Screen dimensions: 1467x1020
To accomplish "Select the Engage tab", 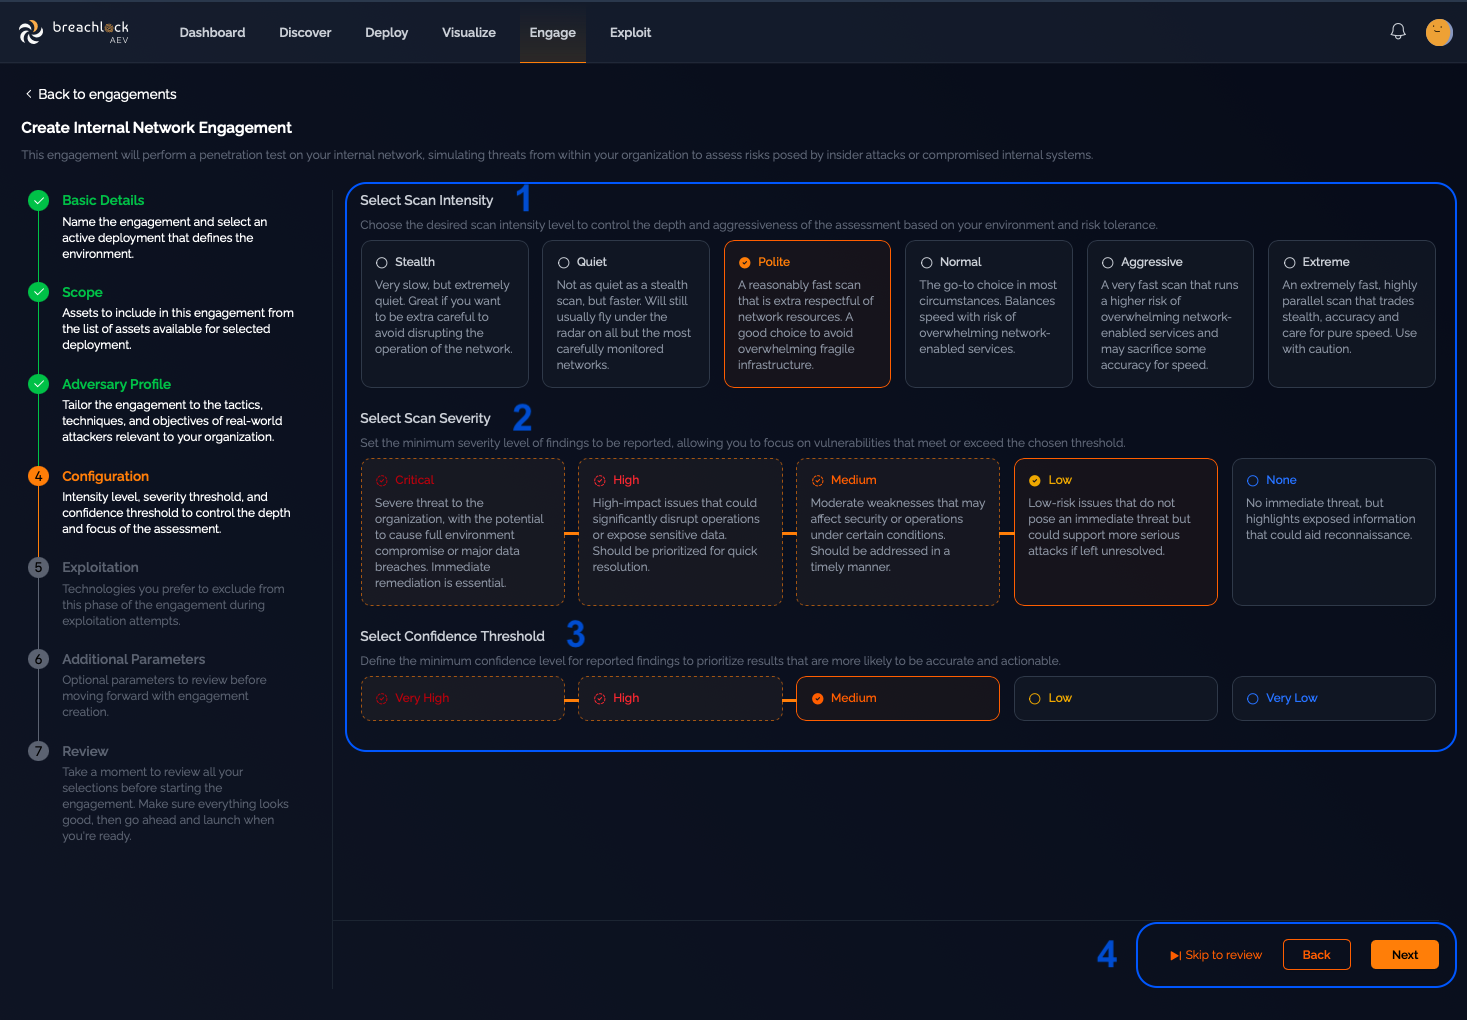I will [553, 32].
